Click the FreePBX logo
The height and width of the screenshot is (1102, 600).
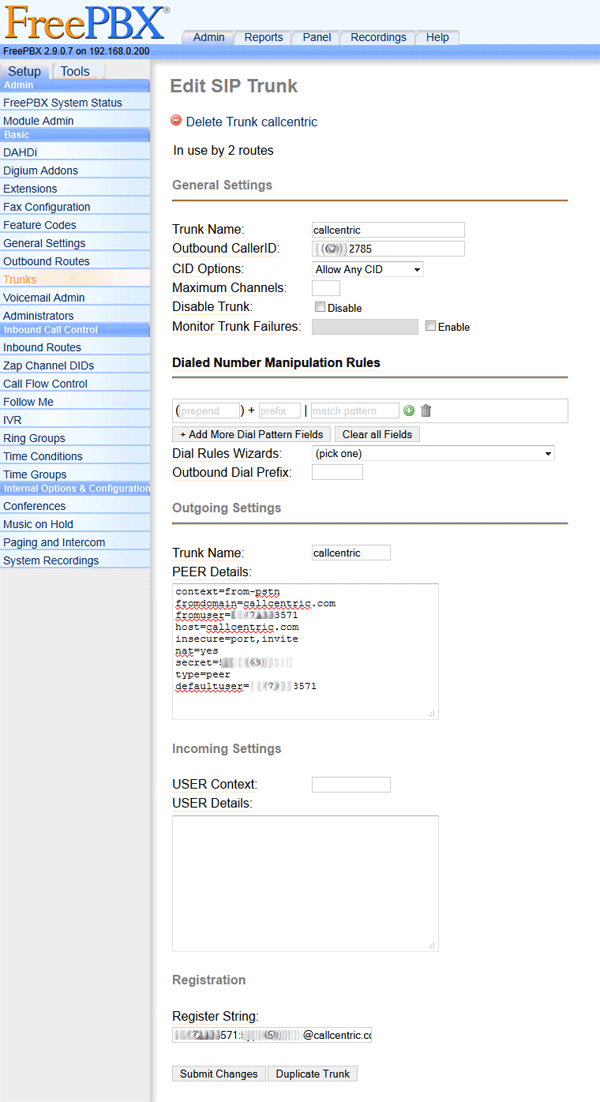click(86, 22)
